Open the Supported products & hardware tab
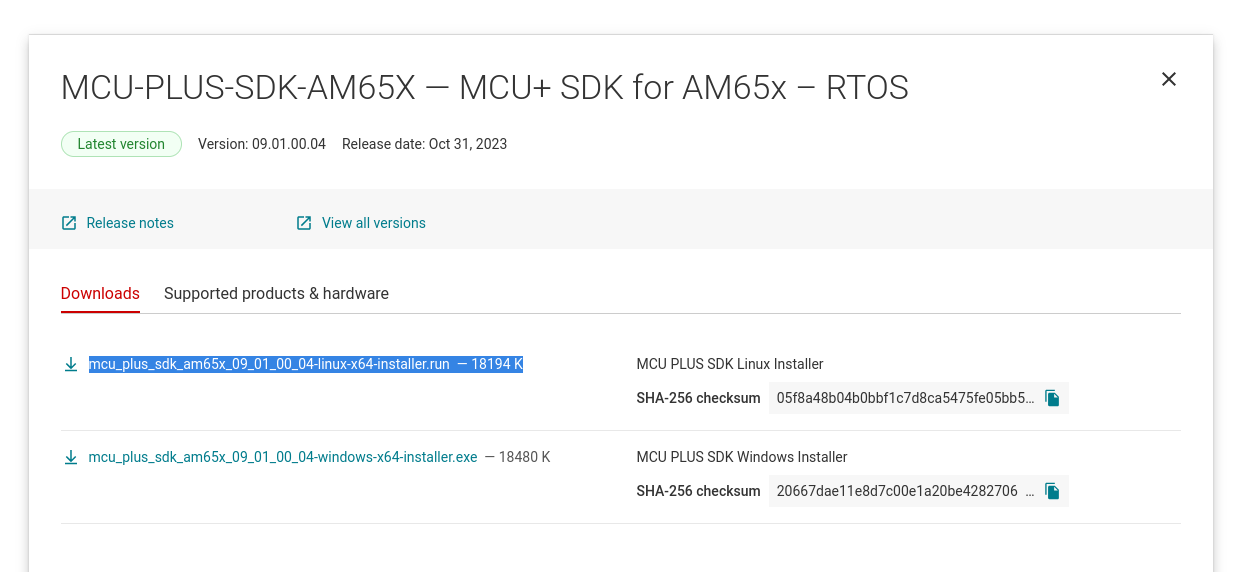Viewport: 1233px width, 572px height. pyautogui.click(x=276, y=294)
